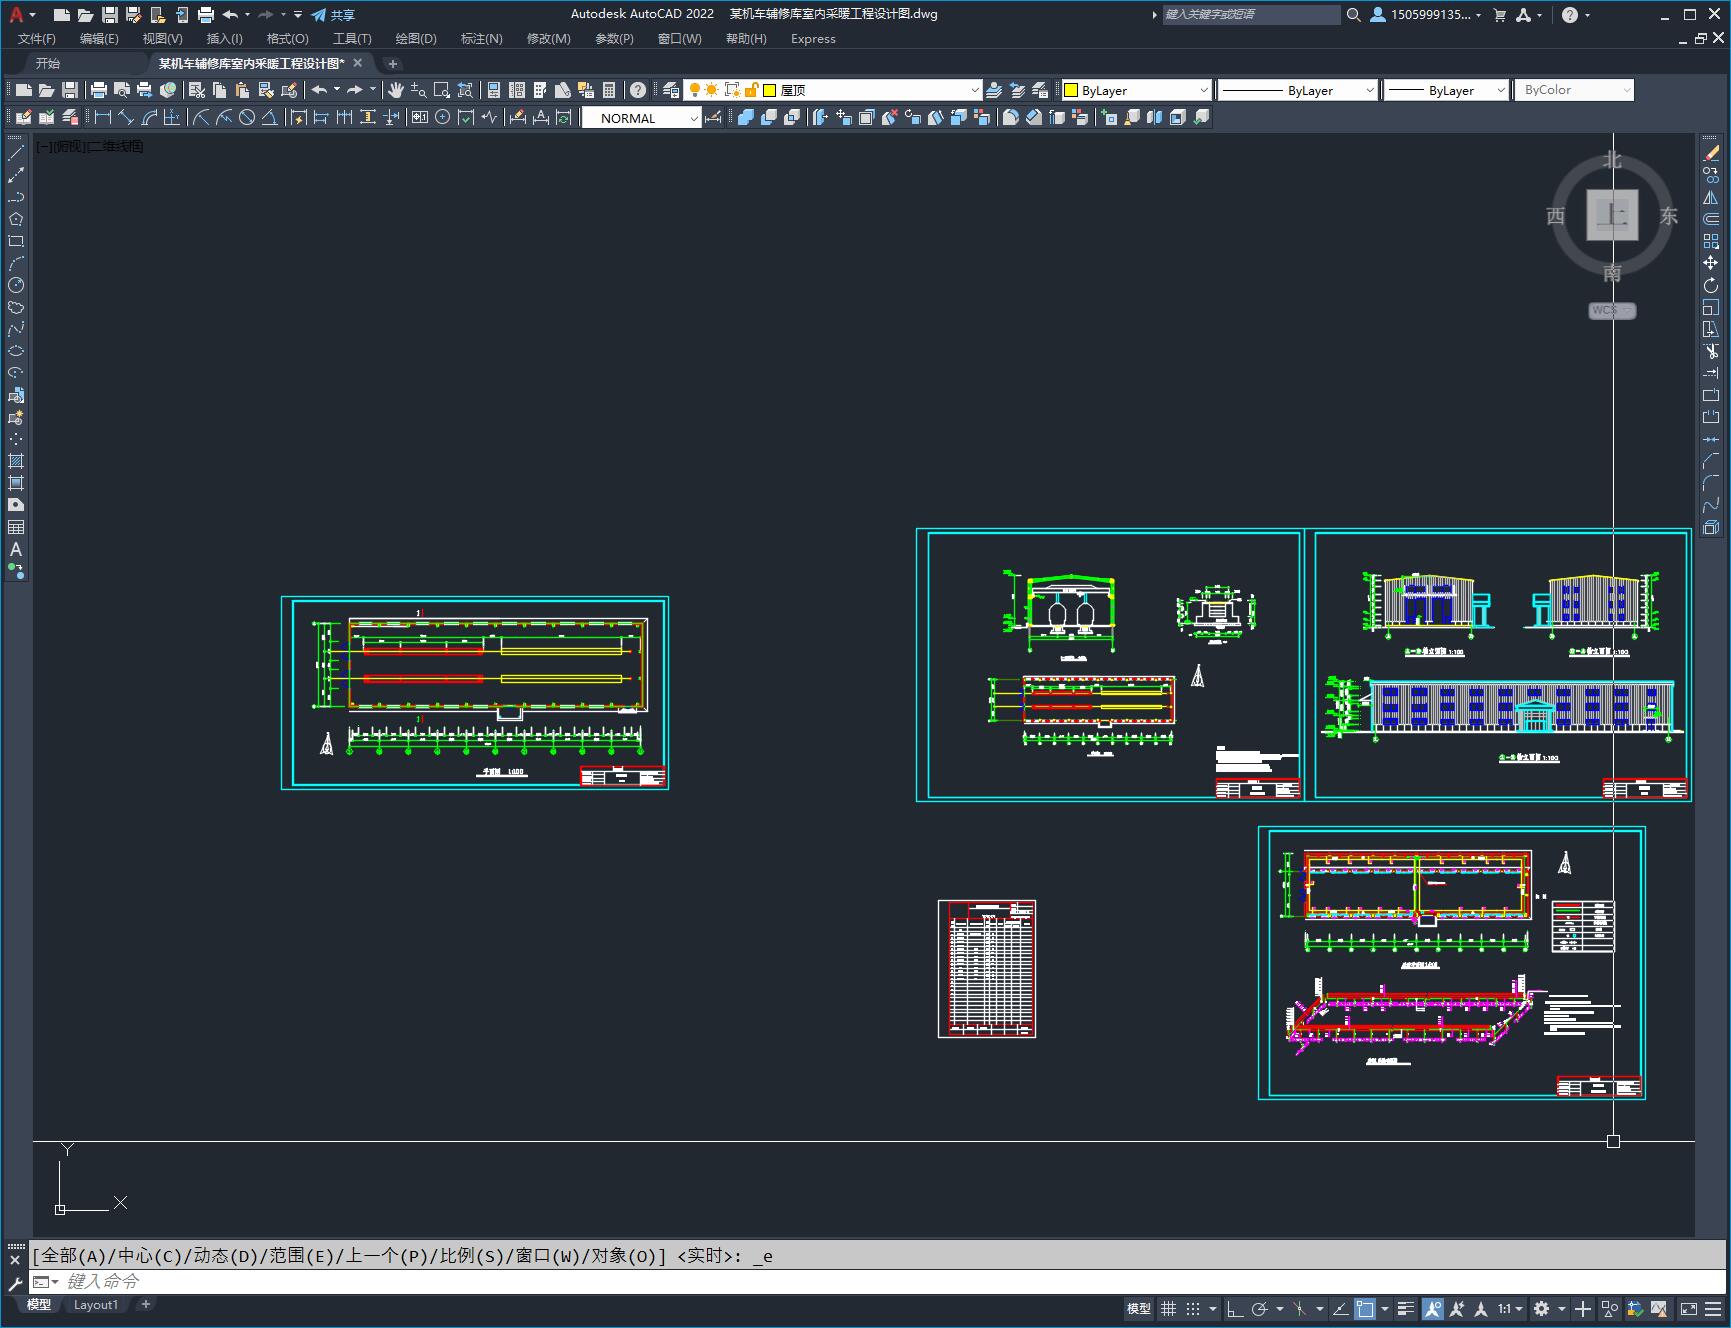1731x1328 pixels.
Task: Select the Line tool in left toolbar
Action: pyautogui.click(x=16, y=153)
